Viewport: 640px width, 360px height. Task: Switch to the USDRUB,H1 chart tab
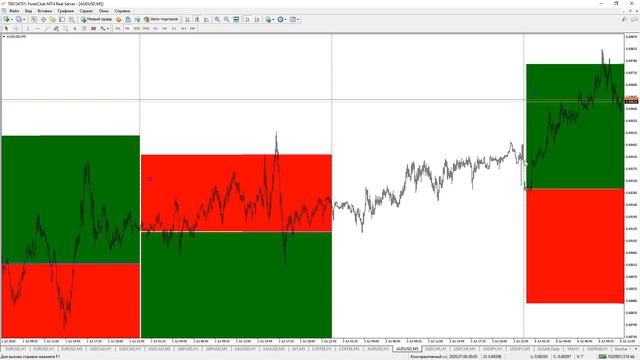point(597,349)
